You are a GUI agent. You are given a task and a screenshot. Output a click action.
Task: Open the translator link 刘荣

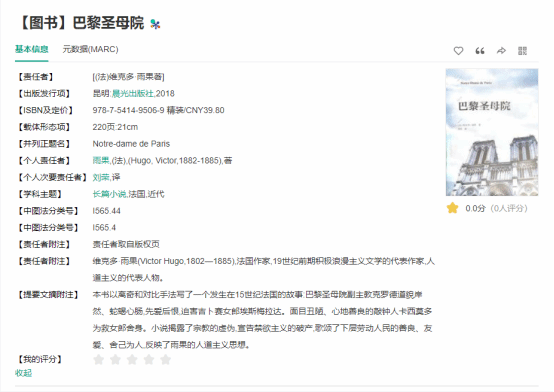point(101,177)
